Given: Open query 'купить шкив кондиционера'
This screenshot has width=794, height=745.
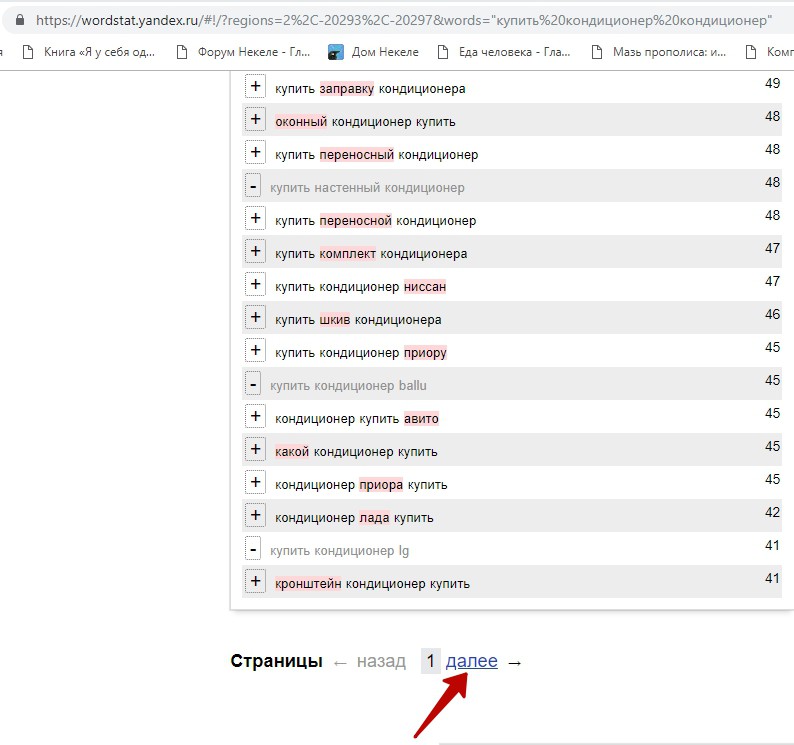Looking at the screenshot, I should point(358,320).
